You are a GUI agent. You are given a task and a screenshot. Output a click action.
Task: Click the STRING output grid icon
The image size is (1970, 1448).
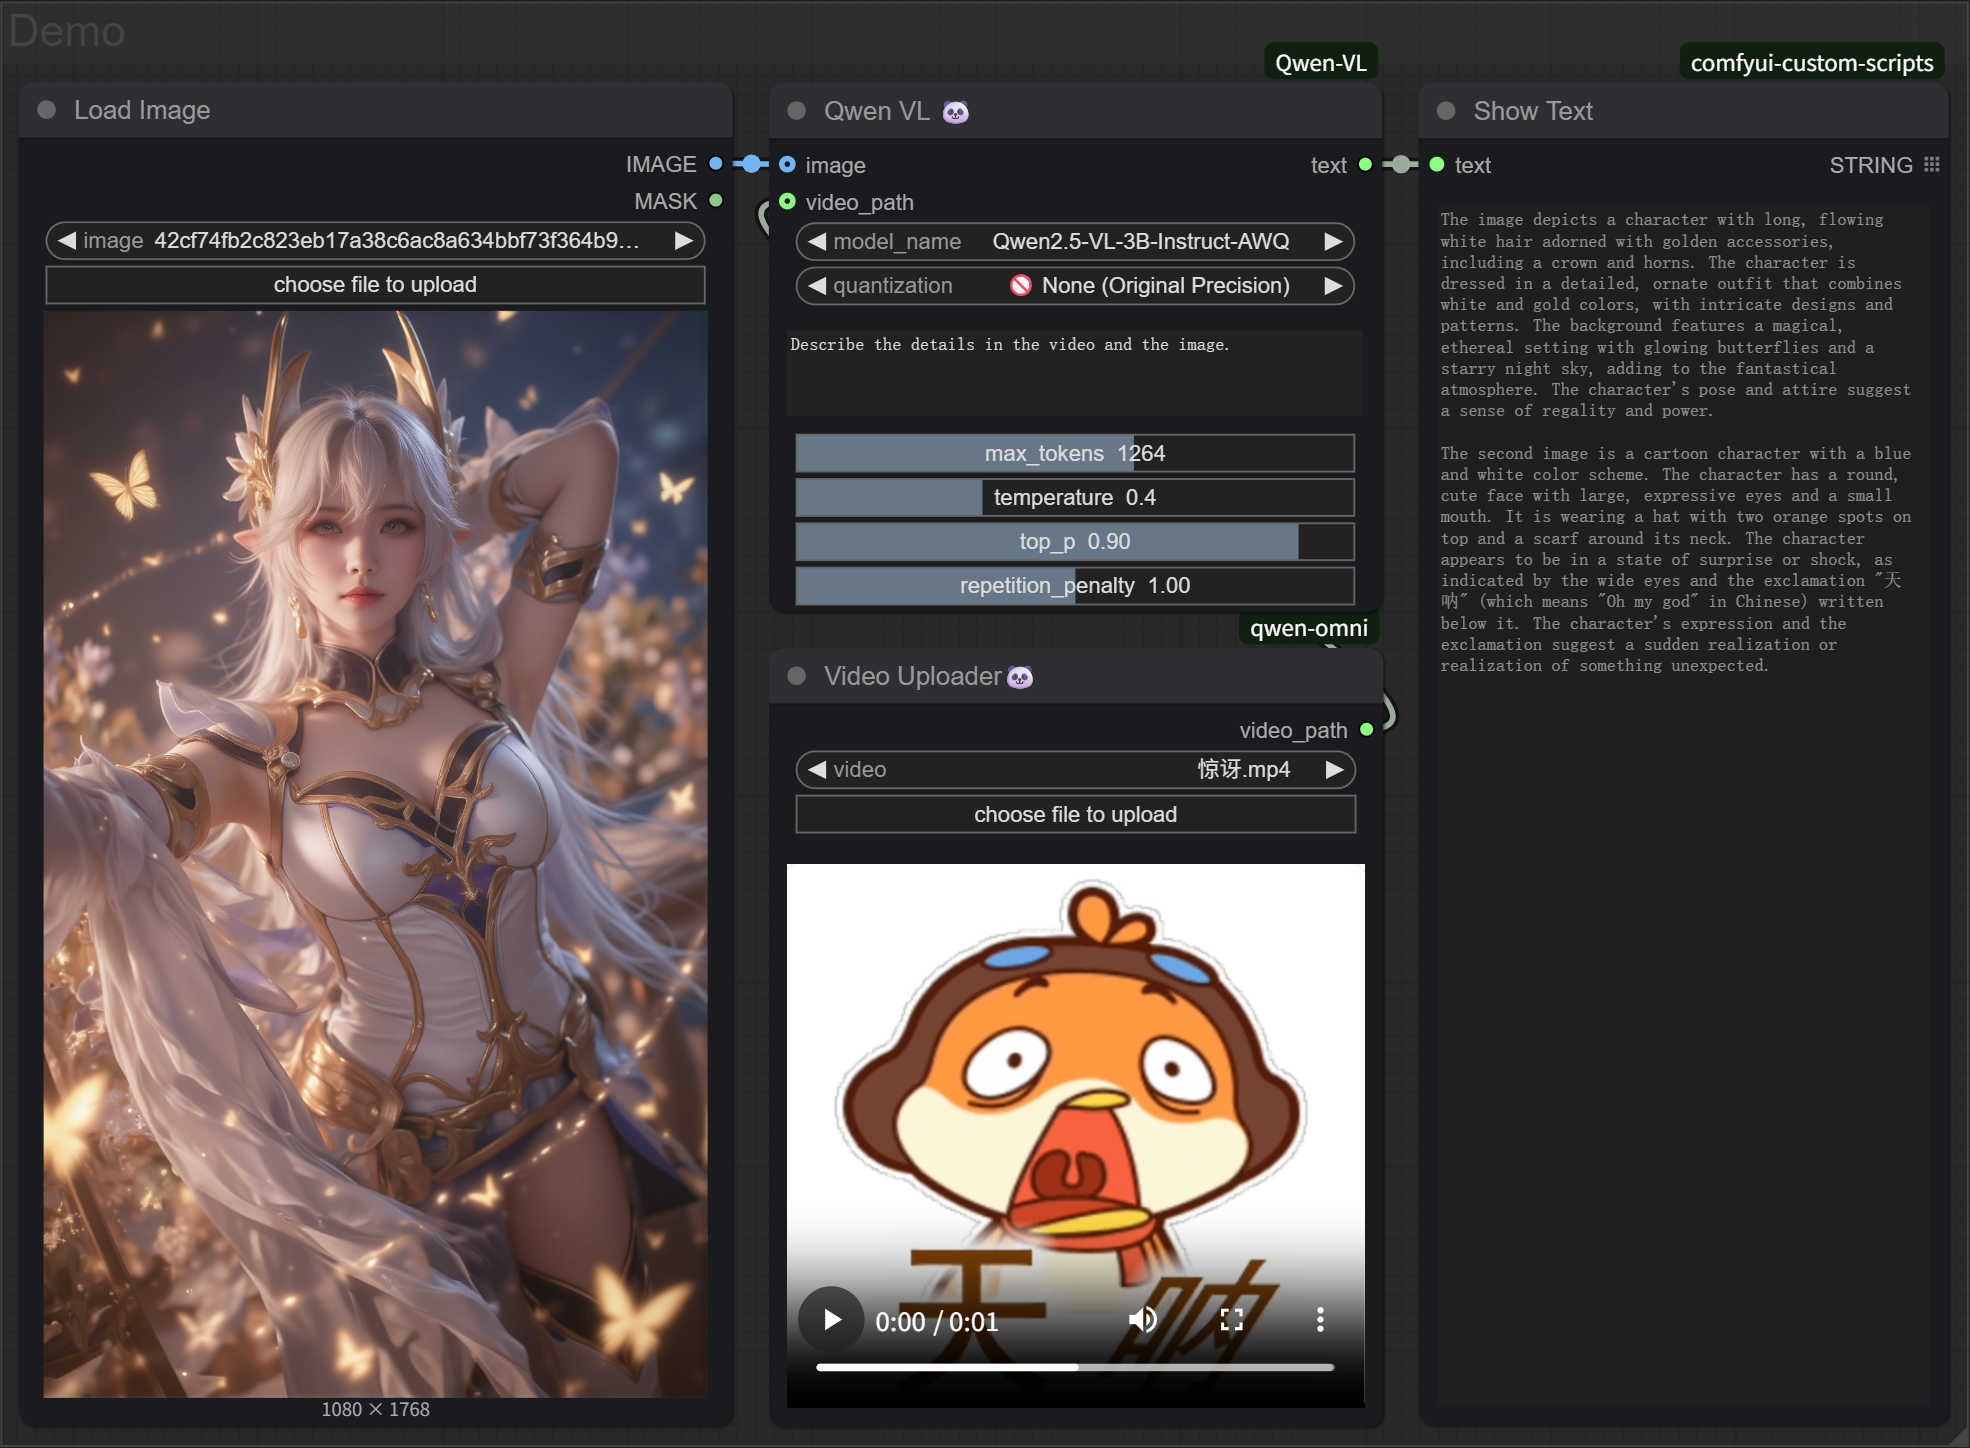point(1932,165)
